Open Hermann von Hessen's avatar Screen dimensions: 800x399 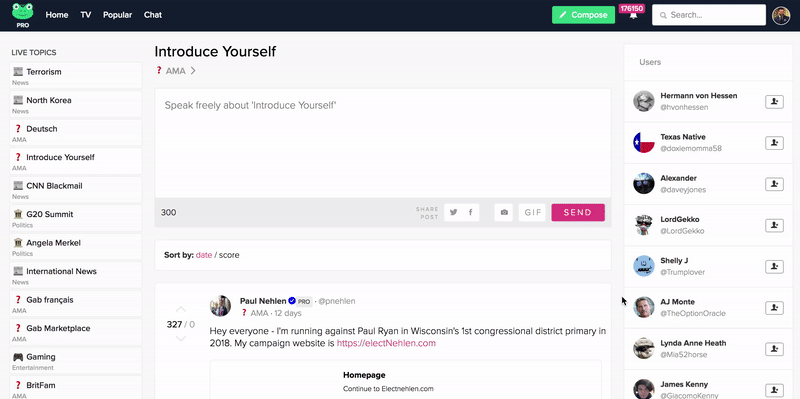point(643,101)
